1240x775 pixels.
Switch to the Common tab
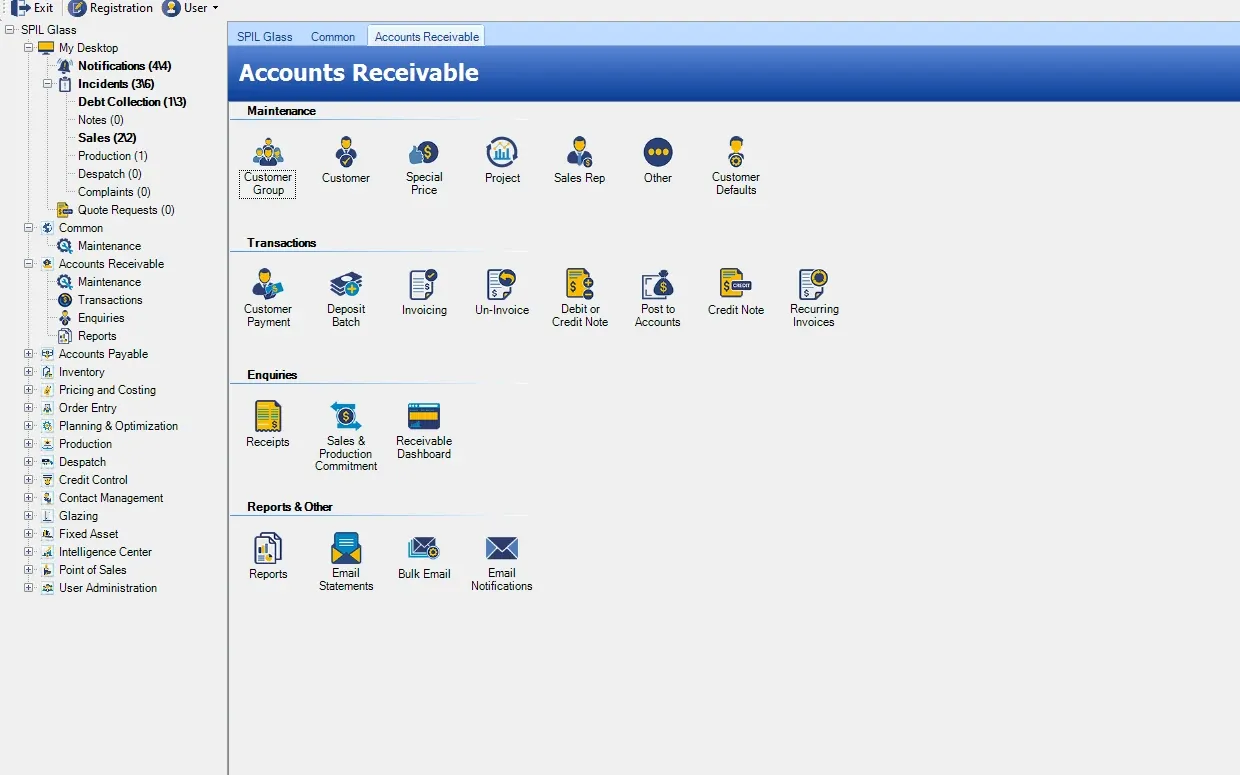pyautogui.click(x=333, y=36)
